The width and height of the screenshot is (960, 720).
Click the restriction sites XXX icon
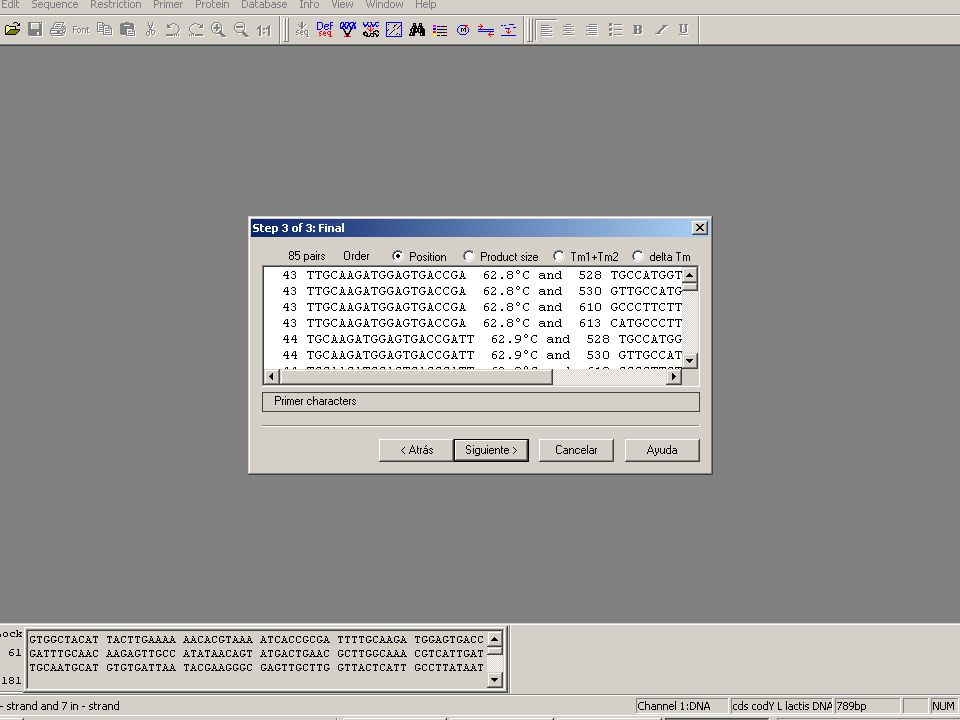pos(348,29)
